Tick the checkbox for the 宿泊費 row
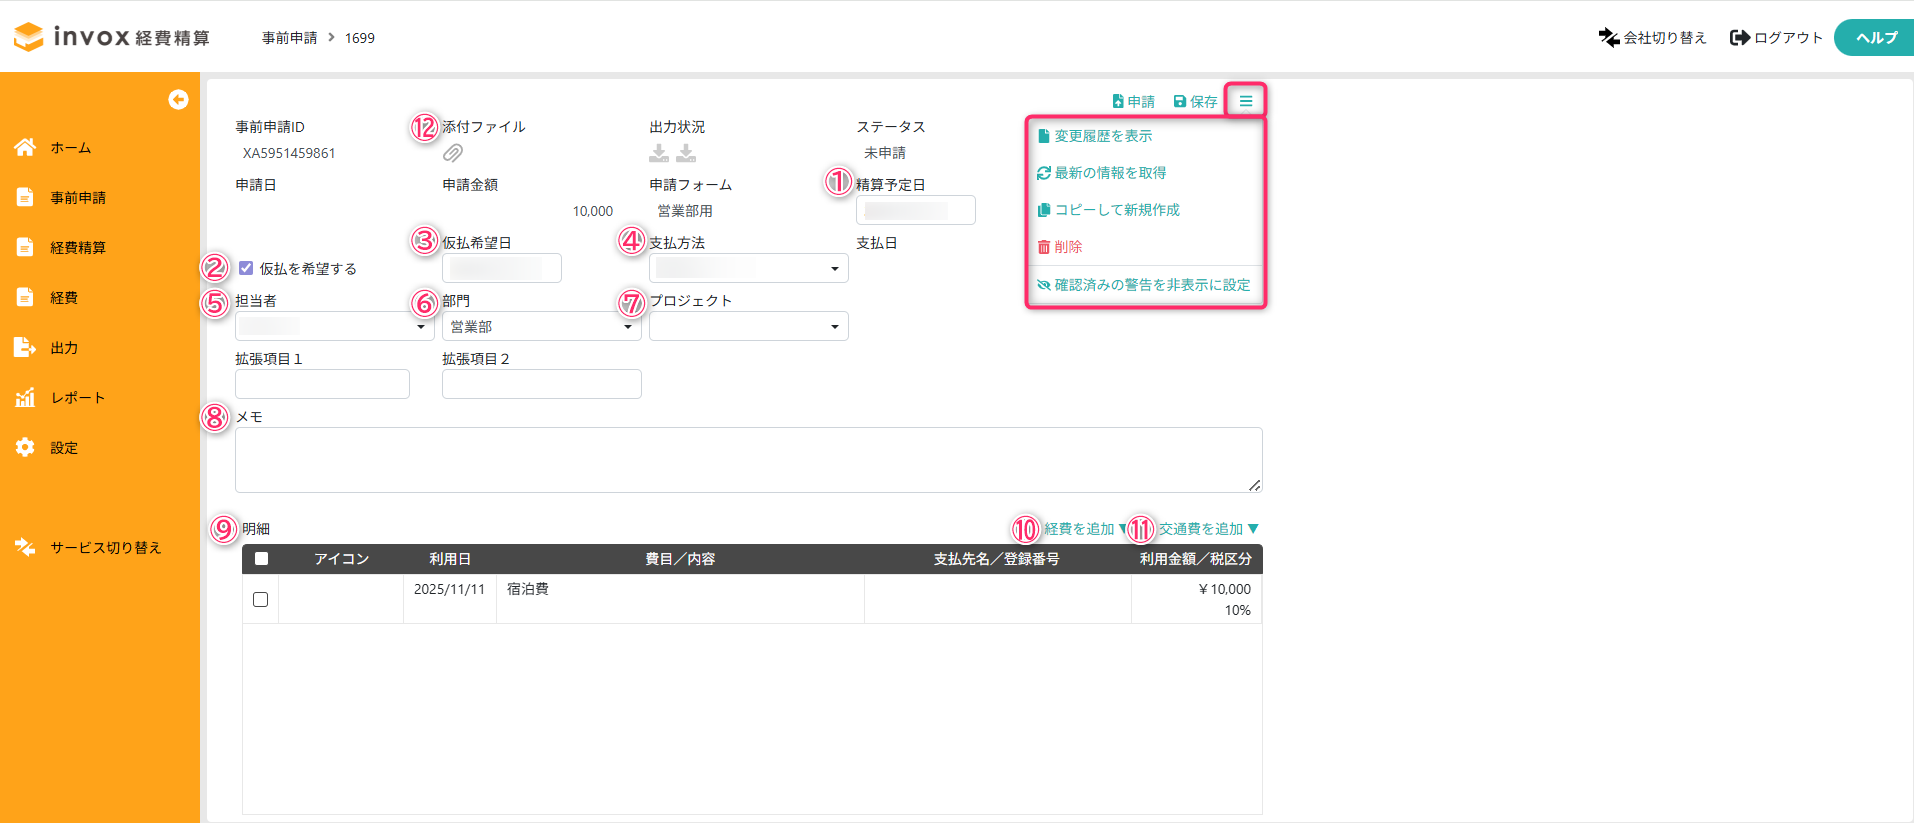Screen dimensions: 1914x823 pos(261,600)
